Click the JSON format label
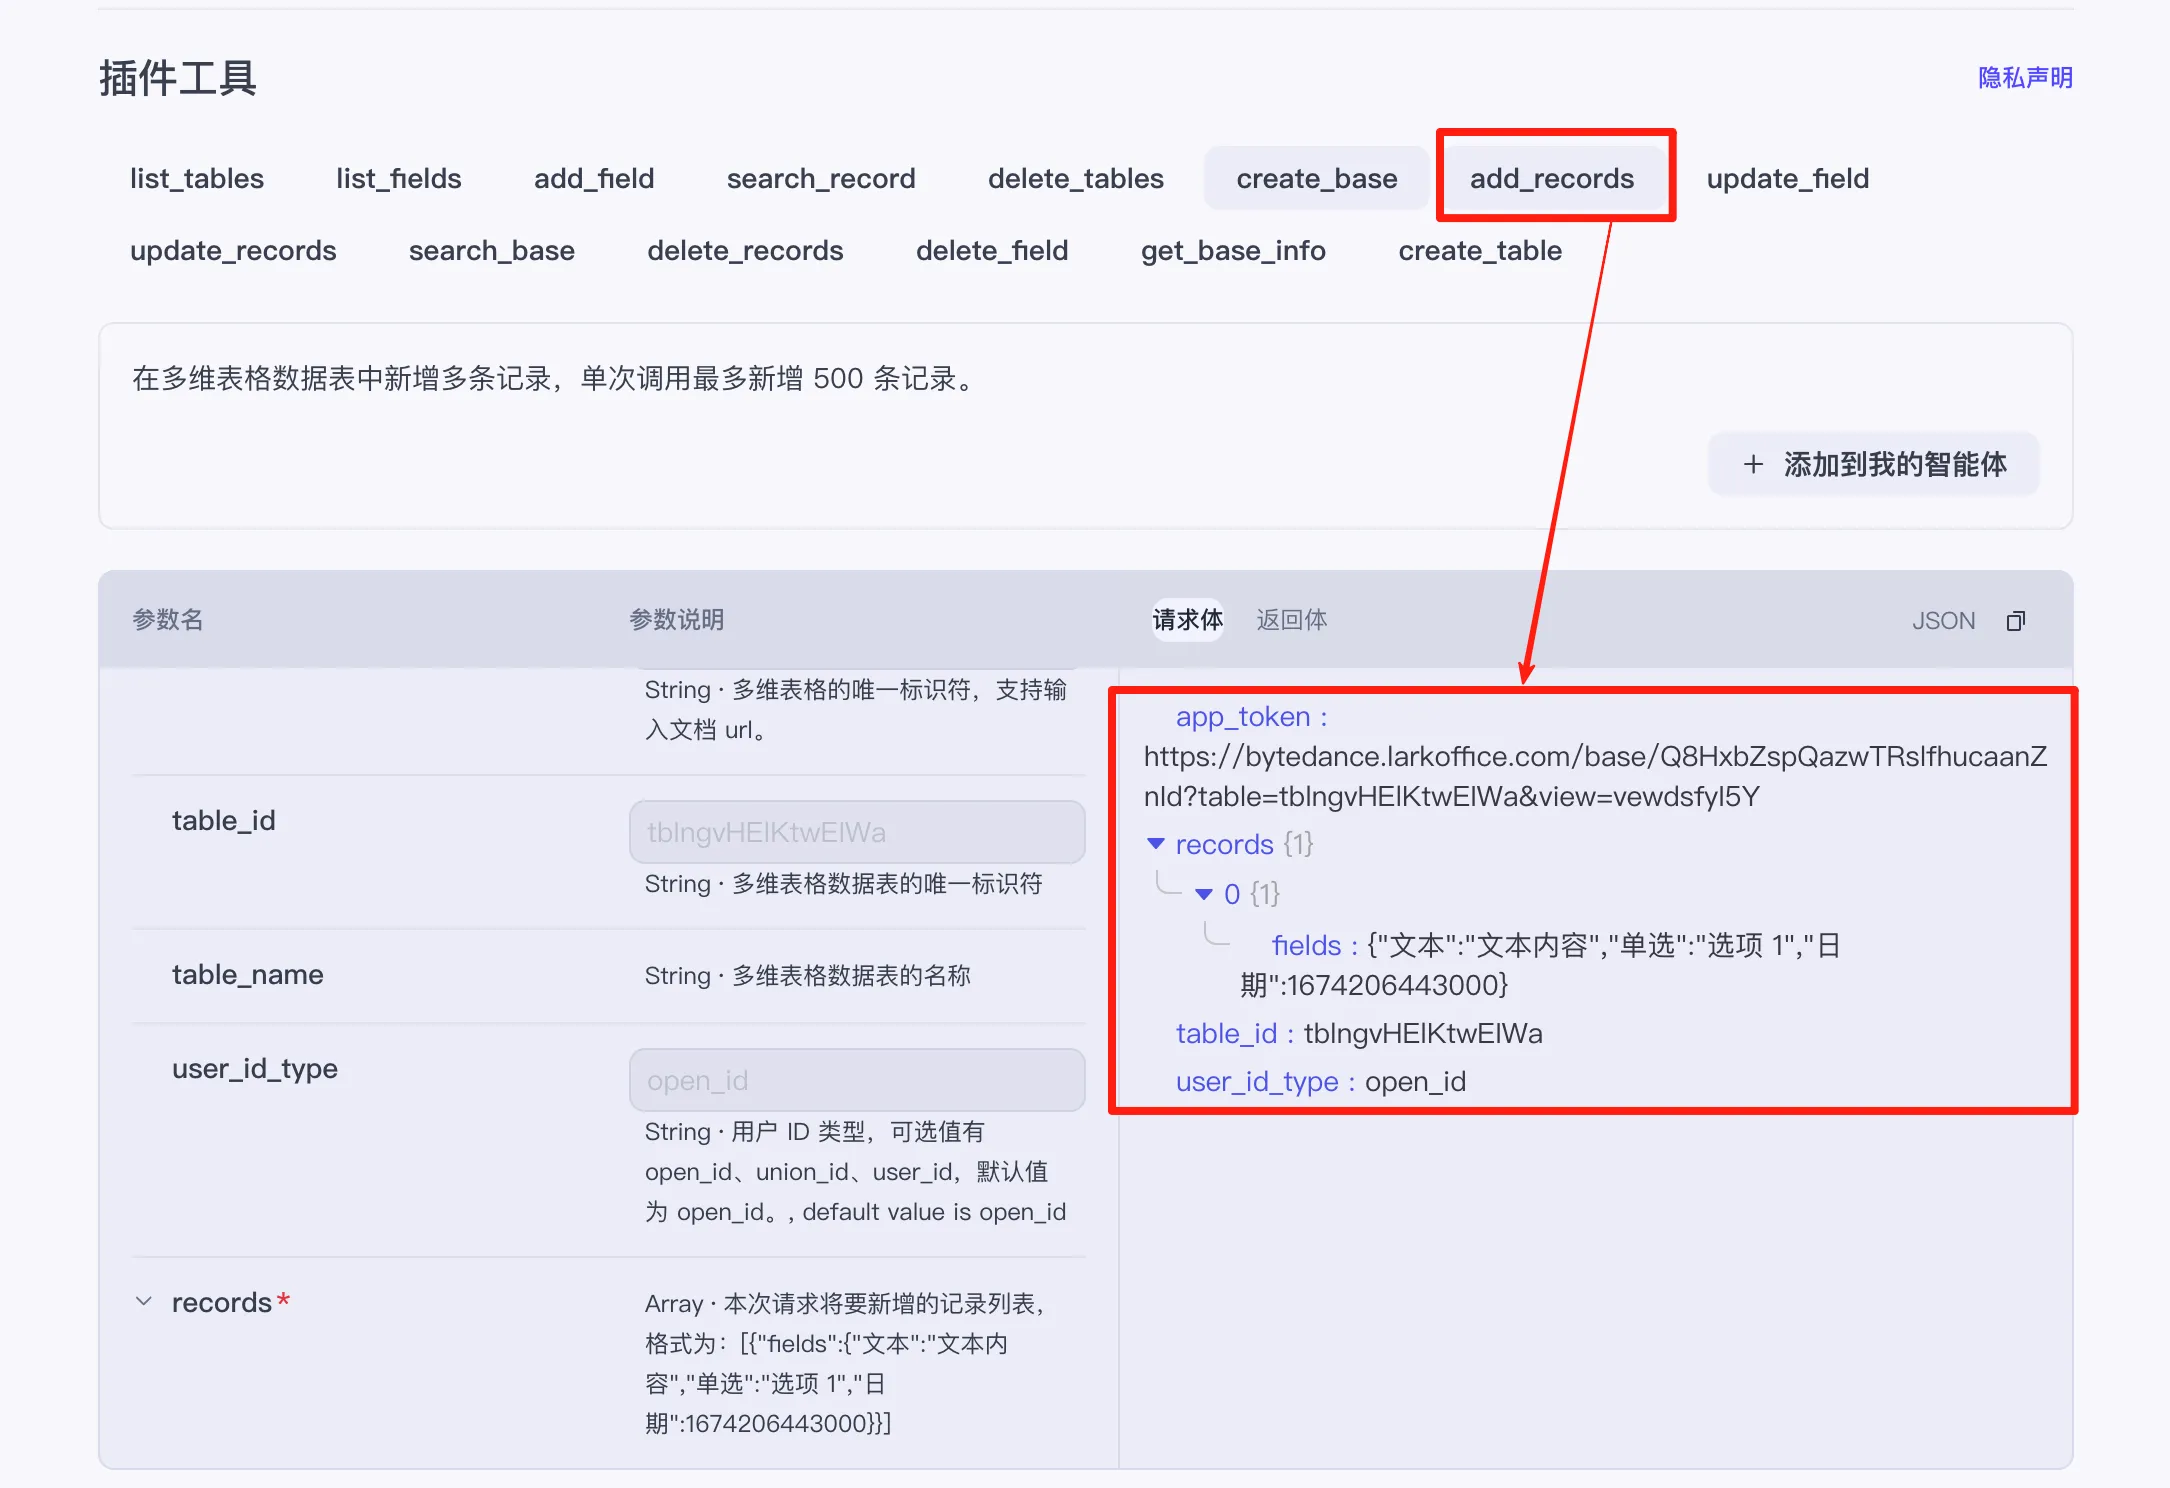Image resolution: width=2170 pixels, height=1488 pixels. tap(1943, 621)
